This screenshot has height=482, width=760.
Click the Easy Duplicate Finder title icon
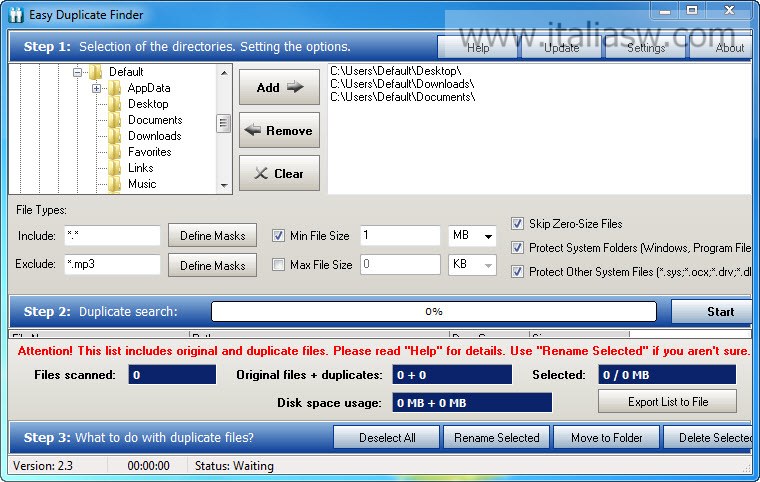[x=16, y=15]
